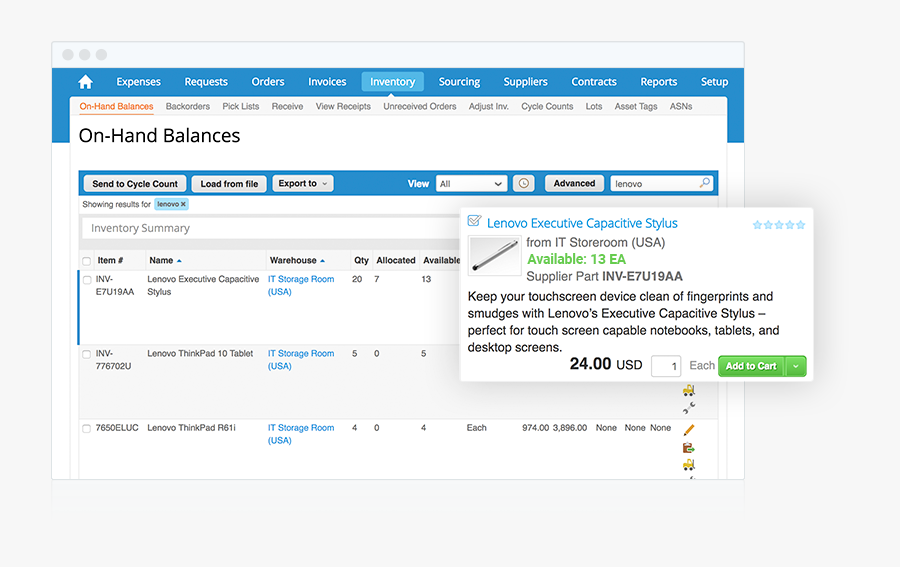The height and width of the screenshot is (567, 900).
Task: Open Lenovo Executive Capacitive Stylus link
Action: [582, 223]
